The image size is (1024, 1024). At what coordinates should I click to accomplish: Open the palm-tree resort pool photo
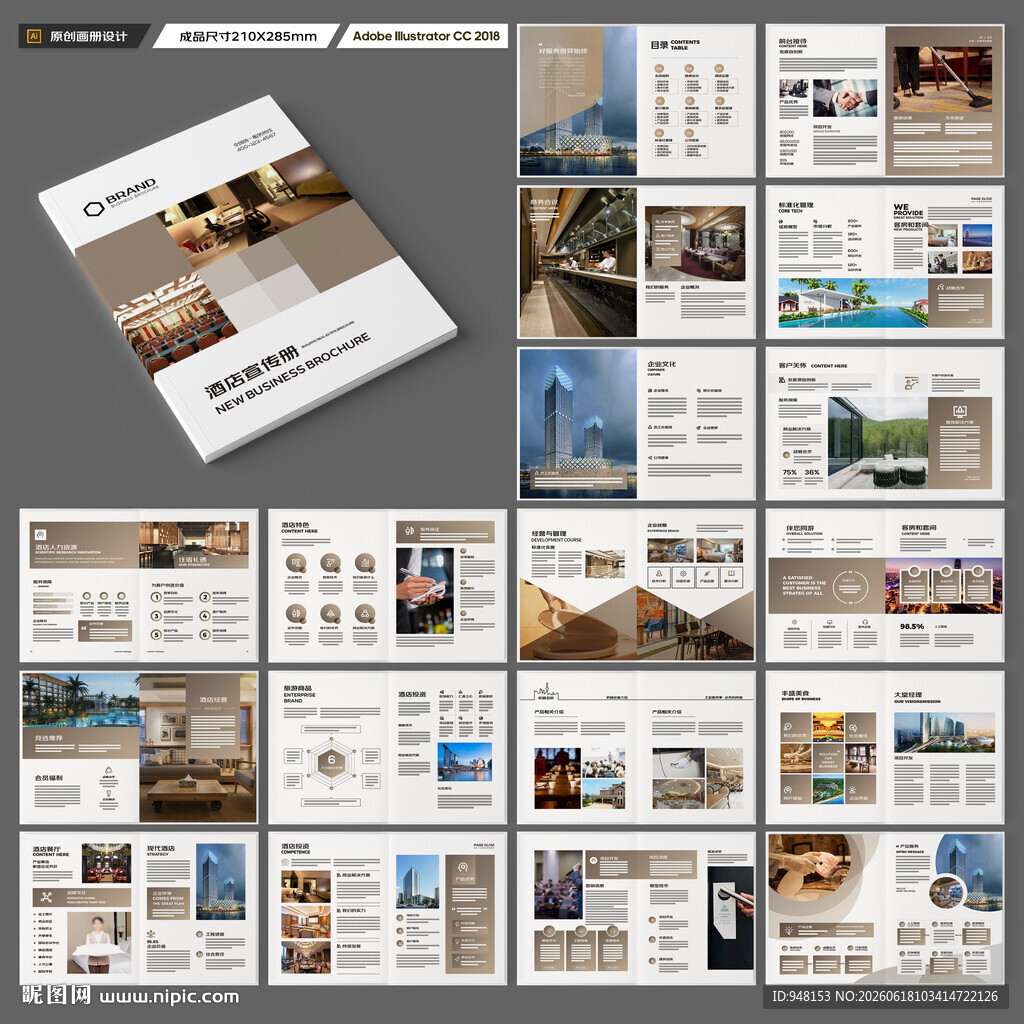click(x=81, y=700)
